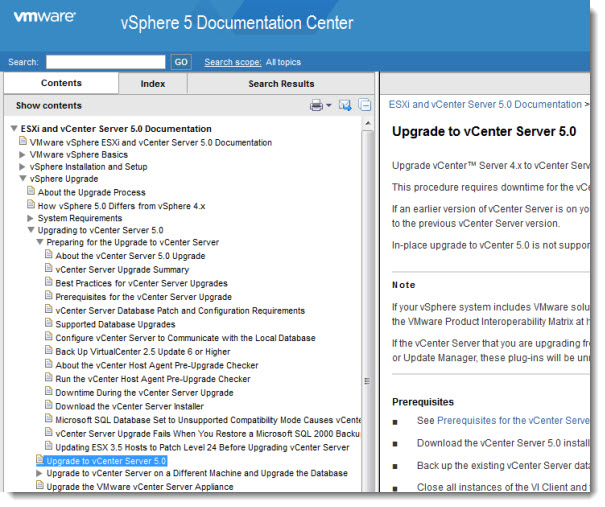Select highlighted Upgrade to vCenter Server 5.0 topic
Screen dimensions: 605x507
(107, 463)
